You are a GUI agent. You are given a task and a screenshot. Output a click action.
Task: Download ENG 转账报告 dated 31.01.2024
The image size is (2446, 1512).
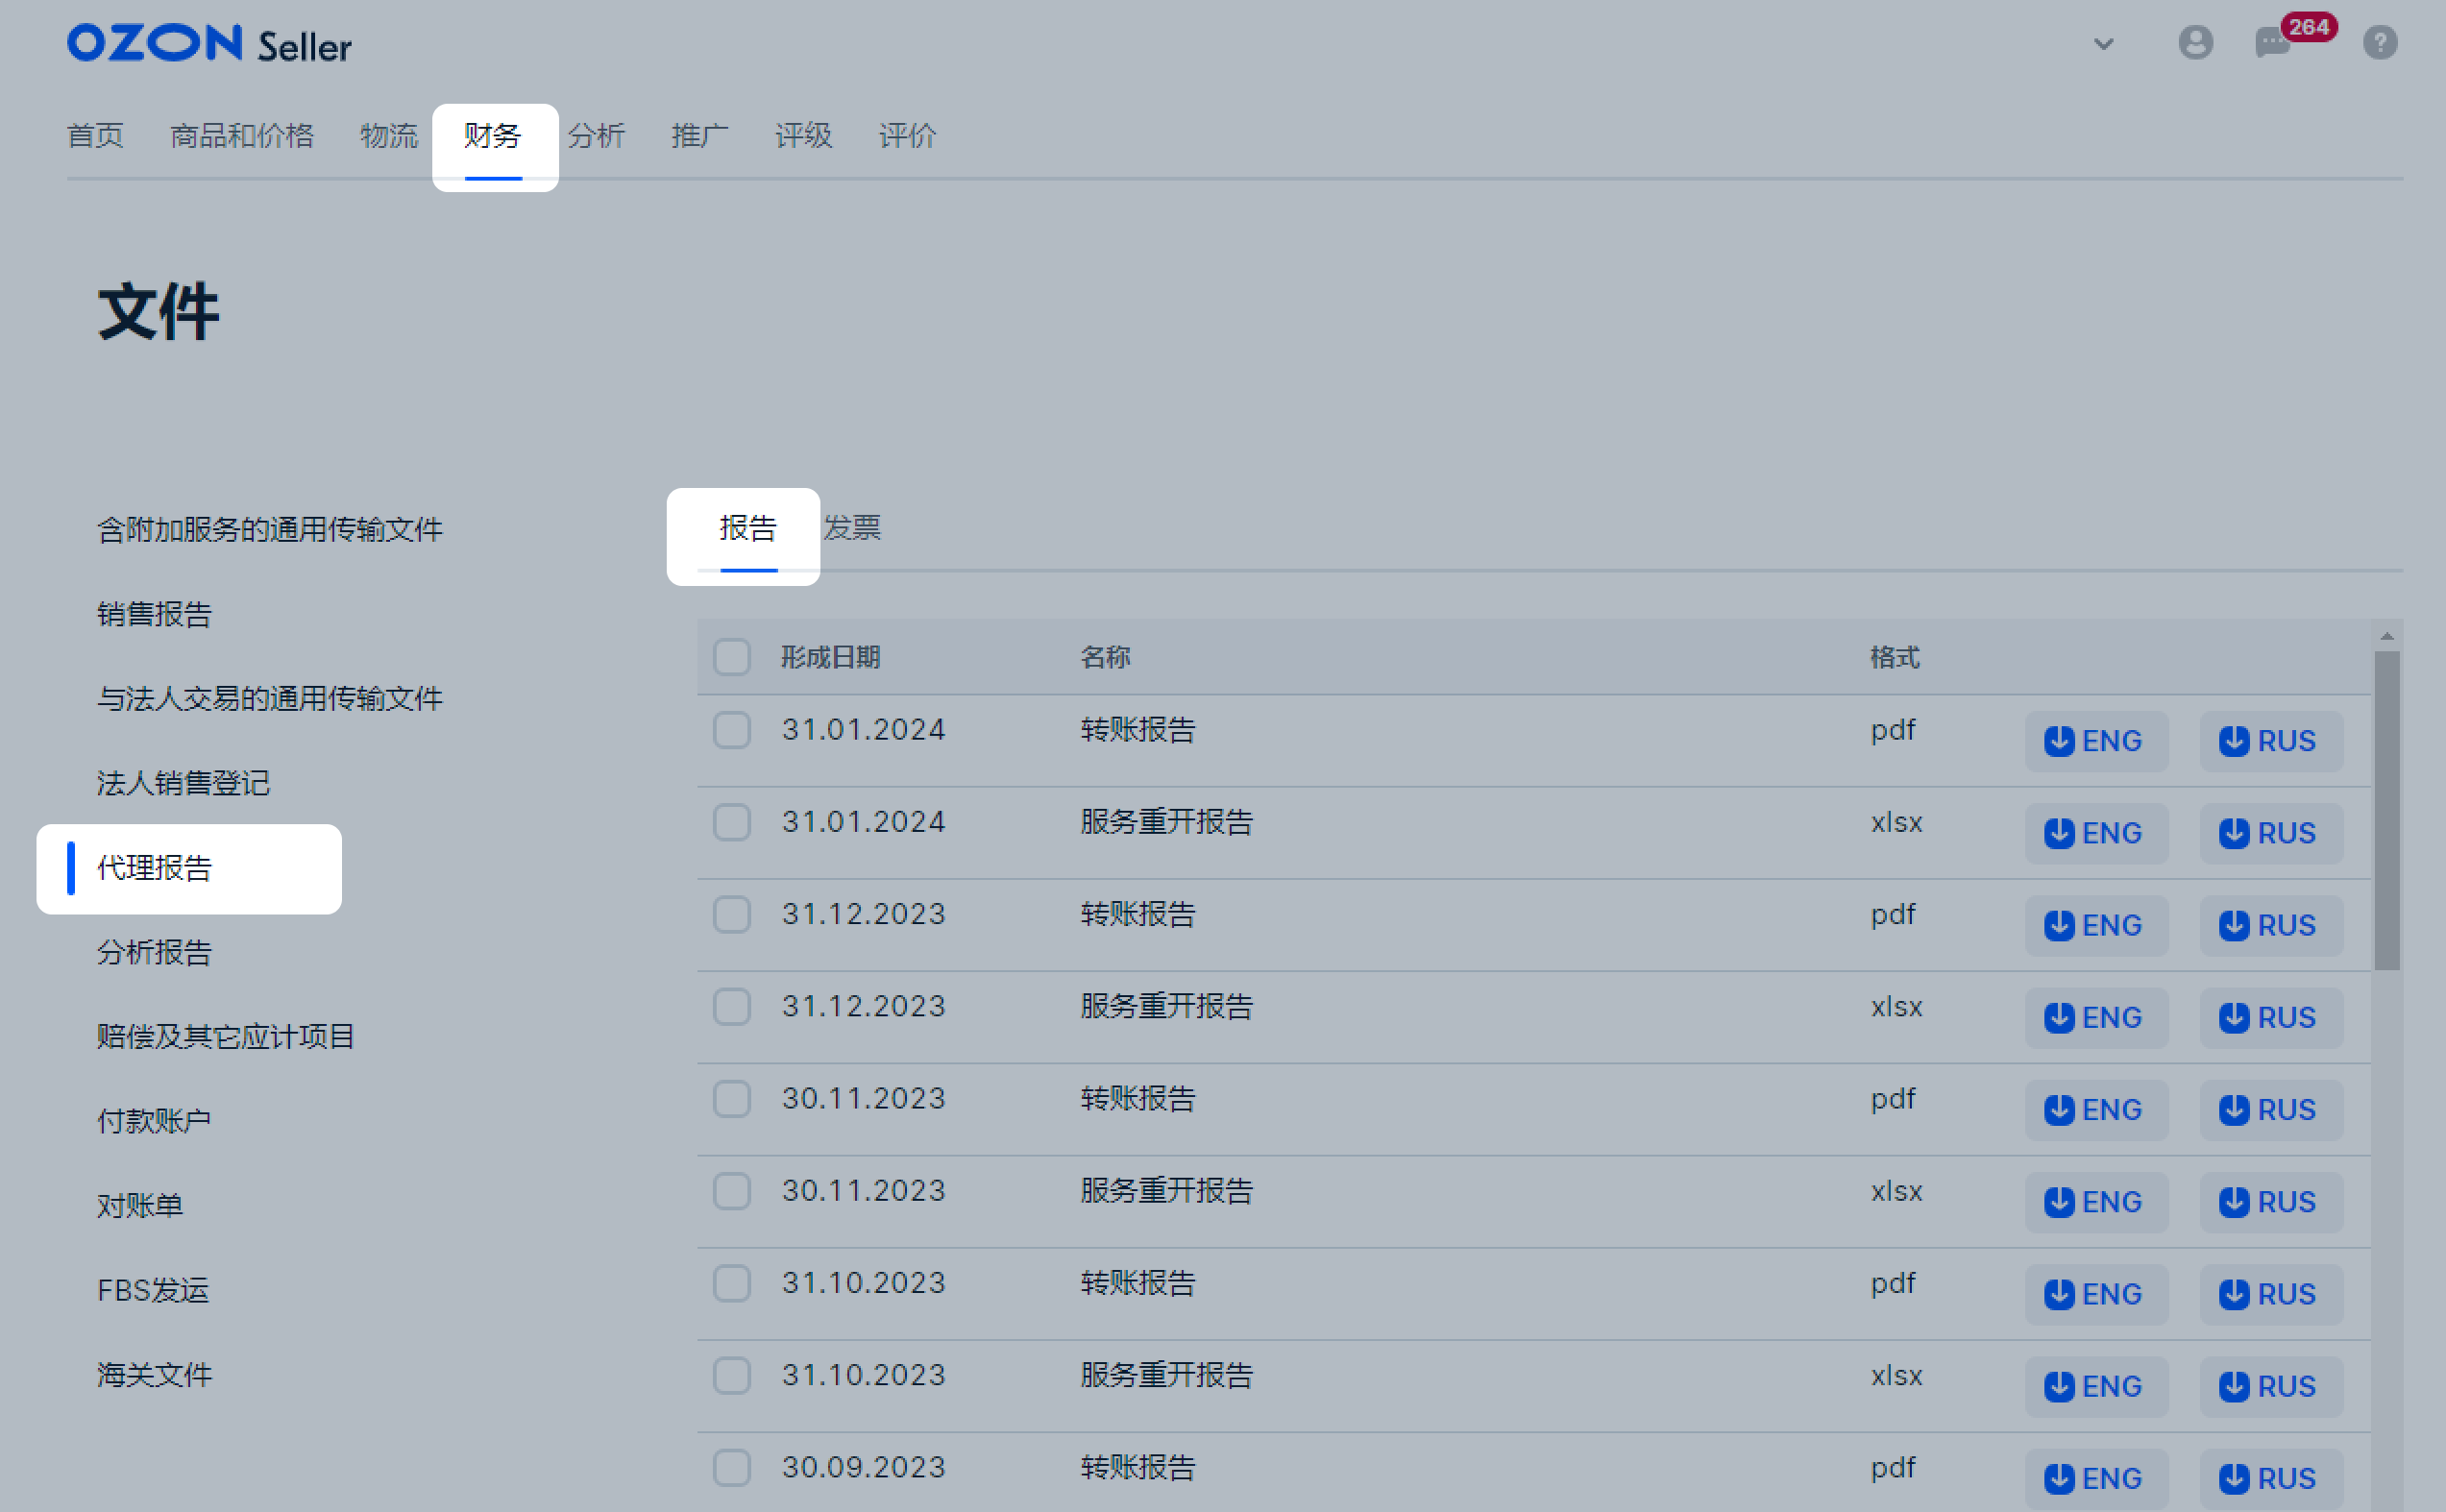coord(2096,741)
